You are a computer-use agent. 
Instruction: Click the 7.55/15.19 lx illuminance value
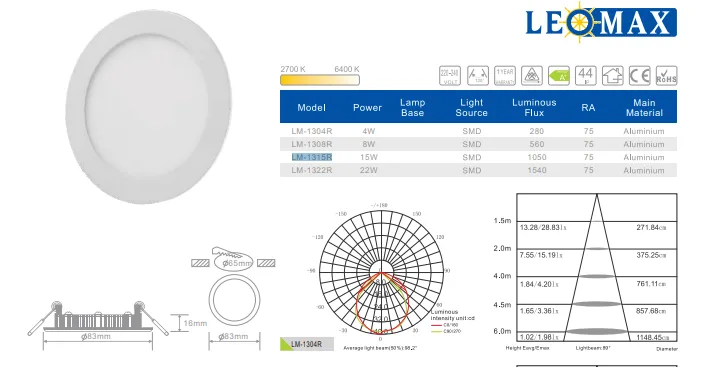[x=541, y=255]
